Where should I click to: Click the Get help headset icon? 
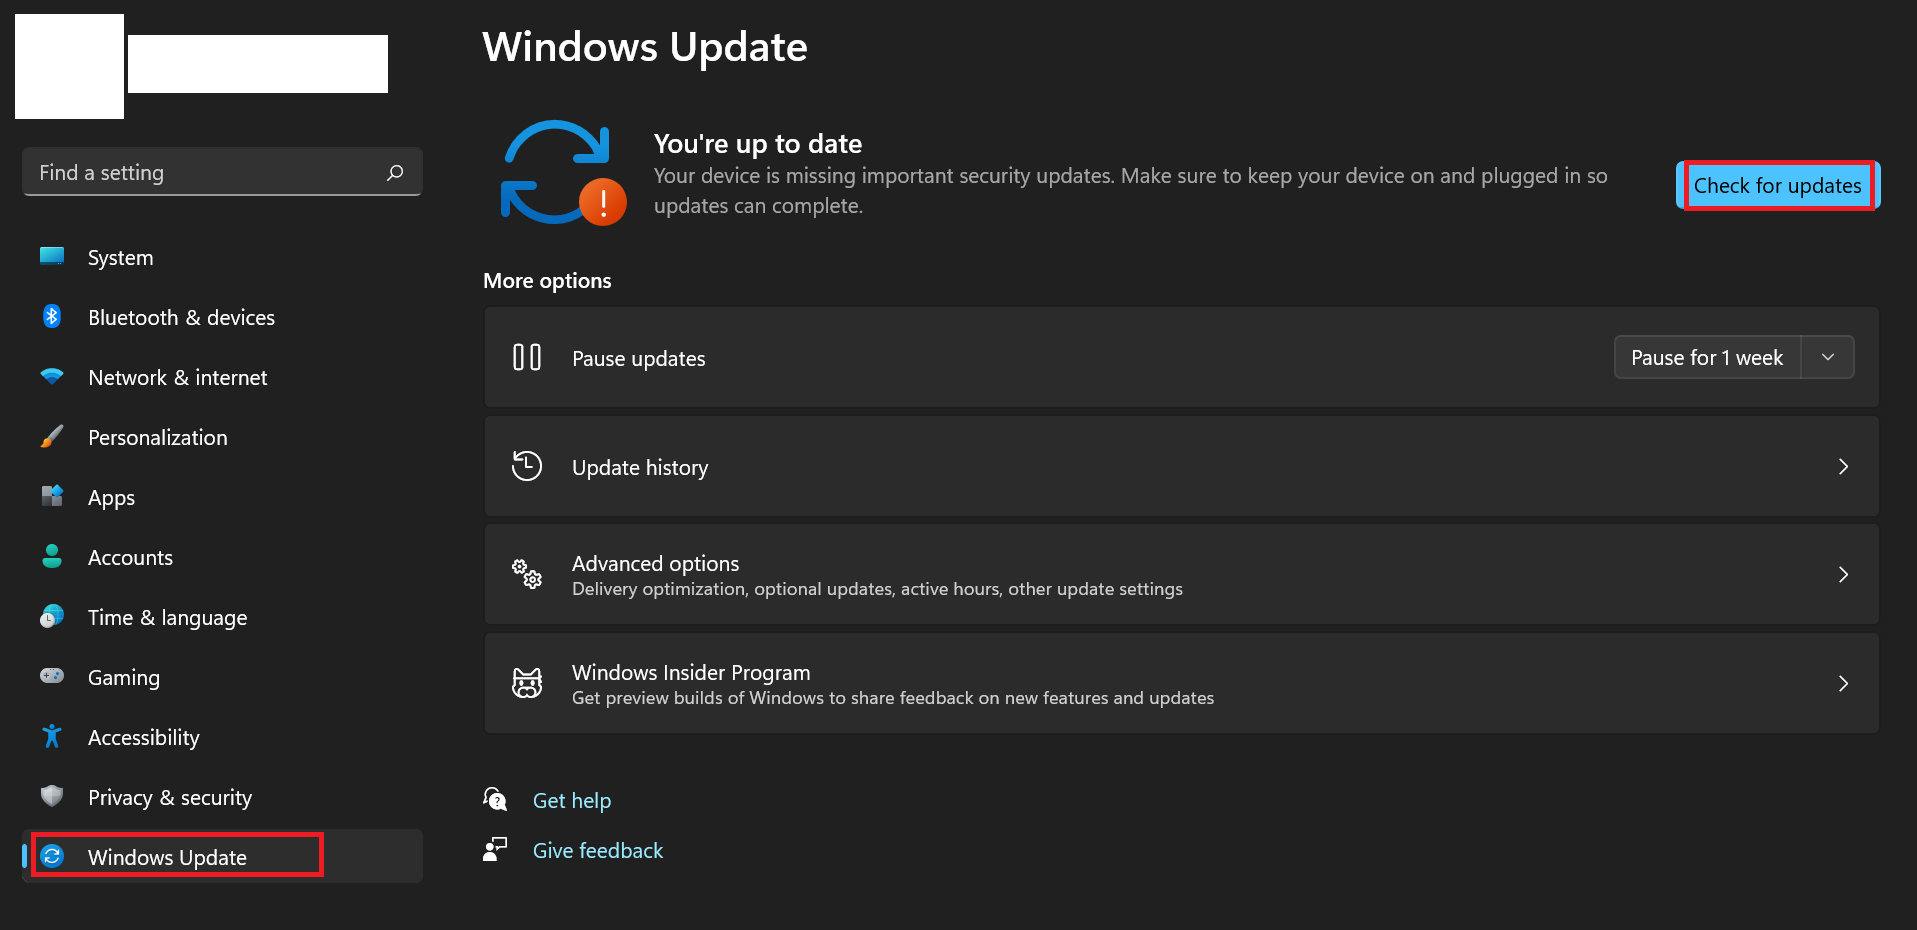click(495, 799)
